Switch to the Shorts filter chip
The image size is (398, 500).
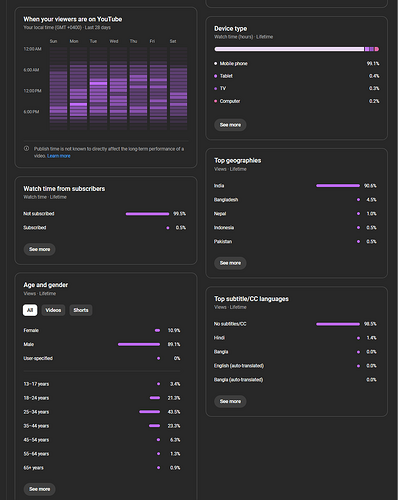81,310
